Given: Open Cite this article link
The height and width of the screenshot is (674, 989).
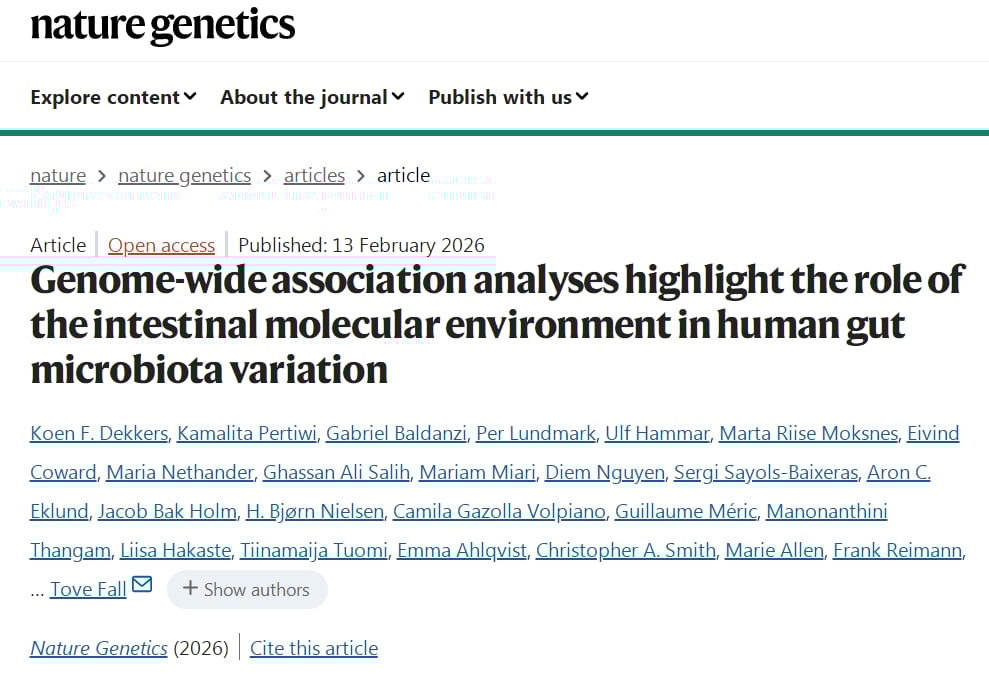Looking at the screenshot, I should (314, 648).
